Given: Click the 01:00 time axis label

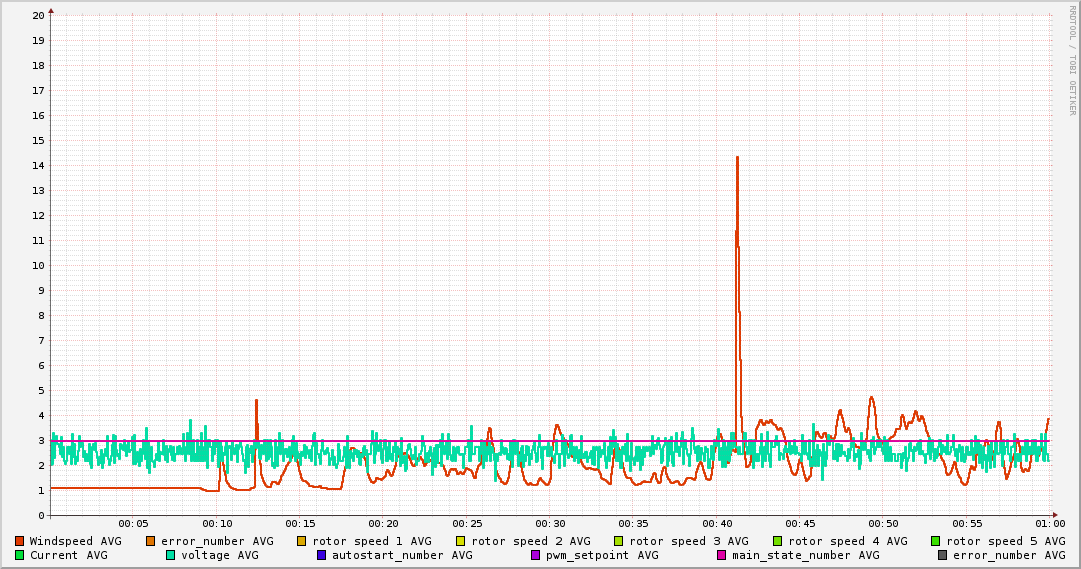Looking at the screenshot, I should coord(1049,523).
